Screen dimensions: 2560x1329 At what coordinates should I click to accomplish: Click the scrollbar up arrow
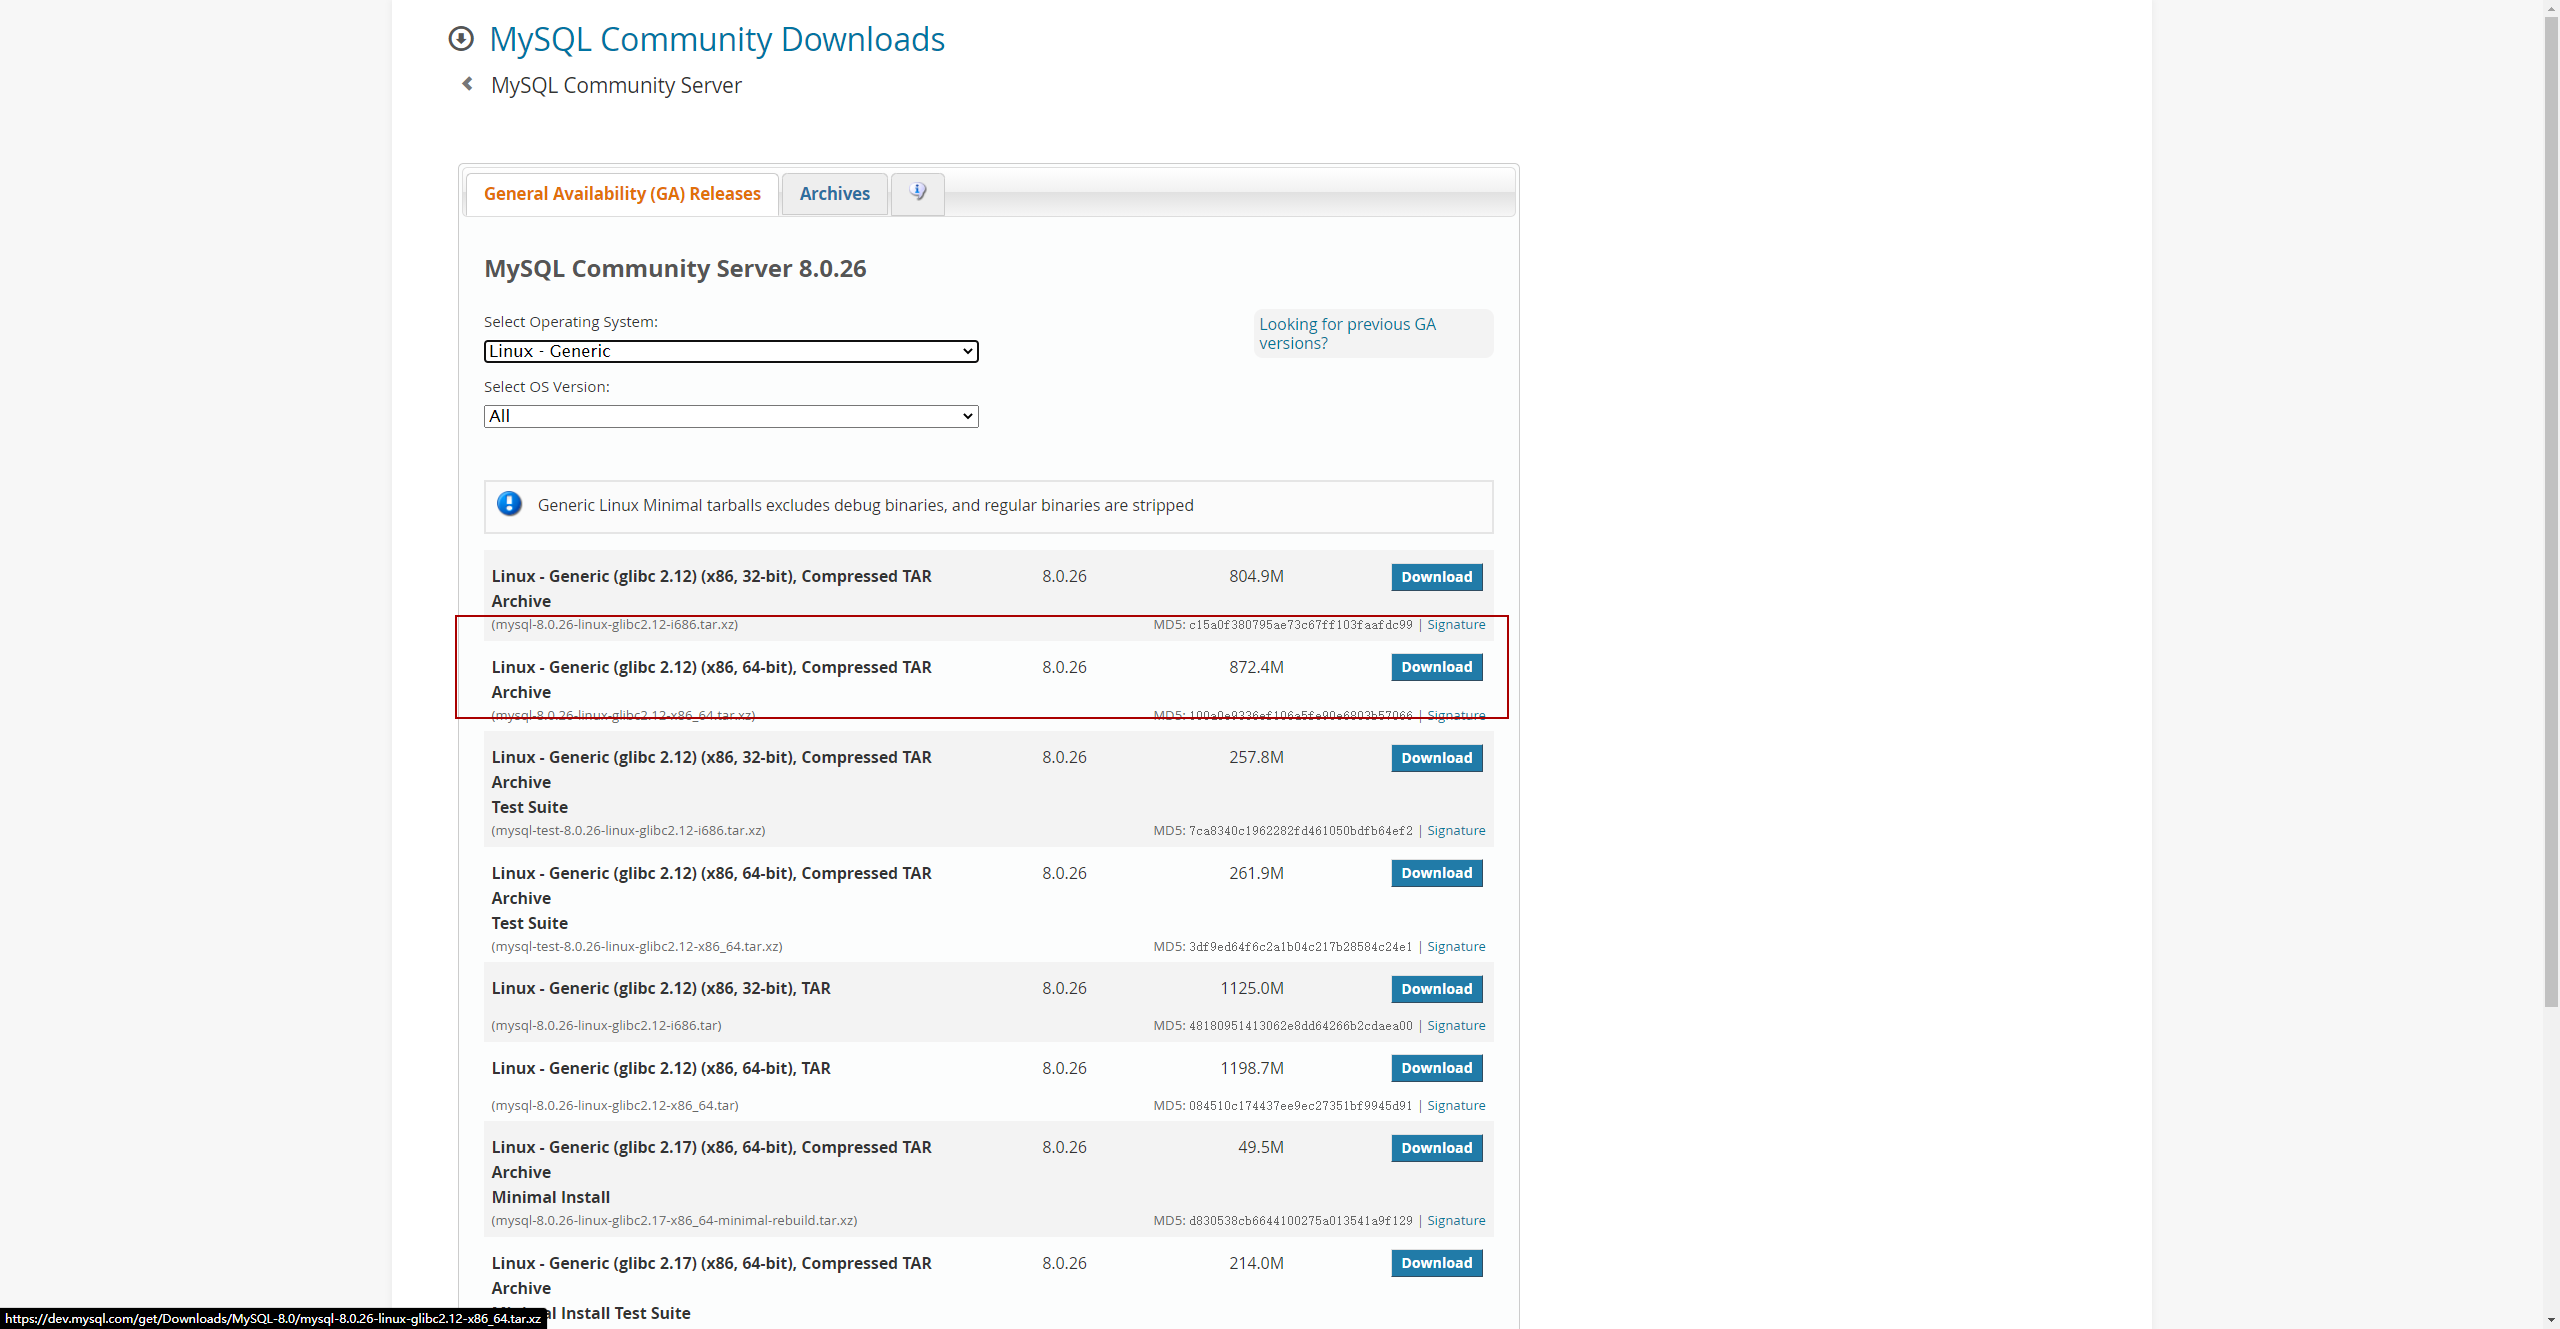pos(2551,7)
